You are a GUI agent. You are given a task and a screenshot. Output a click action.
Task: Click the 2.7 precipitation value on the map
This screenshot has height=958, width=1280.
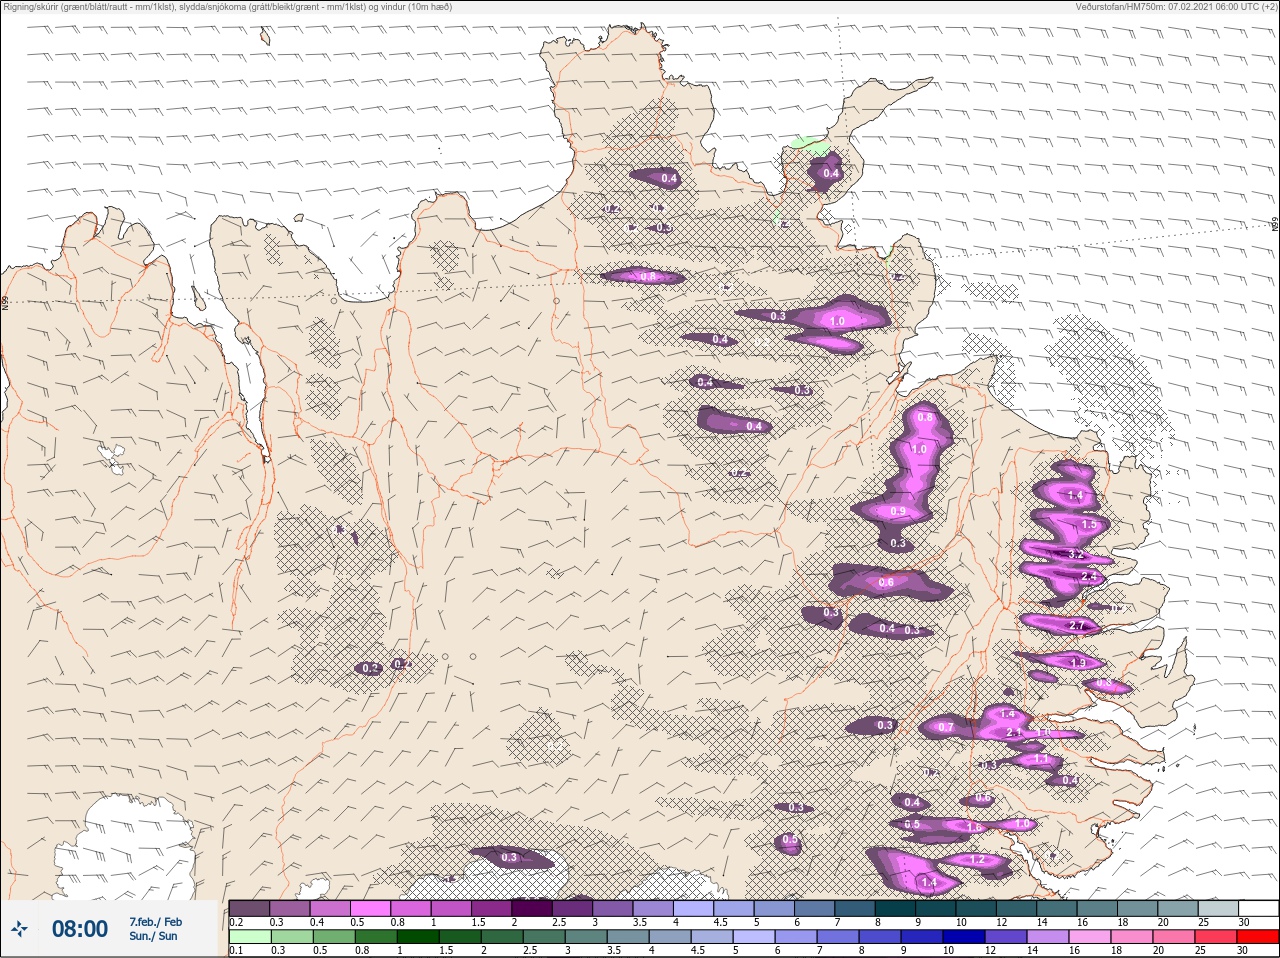[1077, 626]
